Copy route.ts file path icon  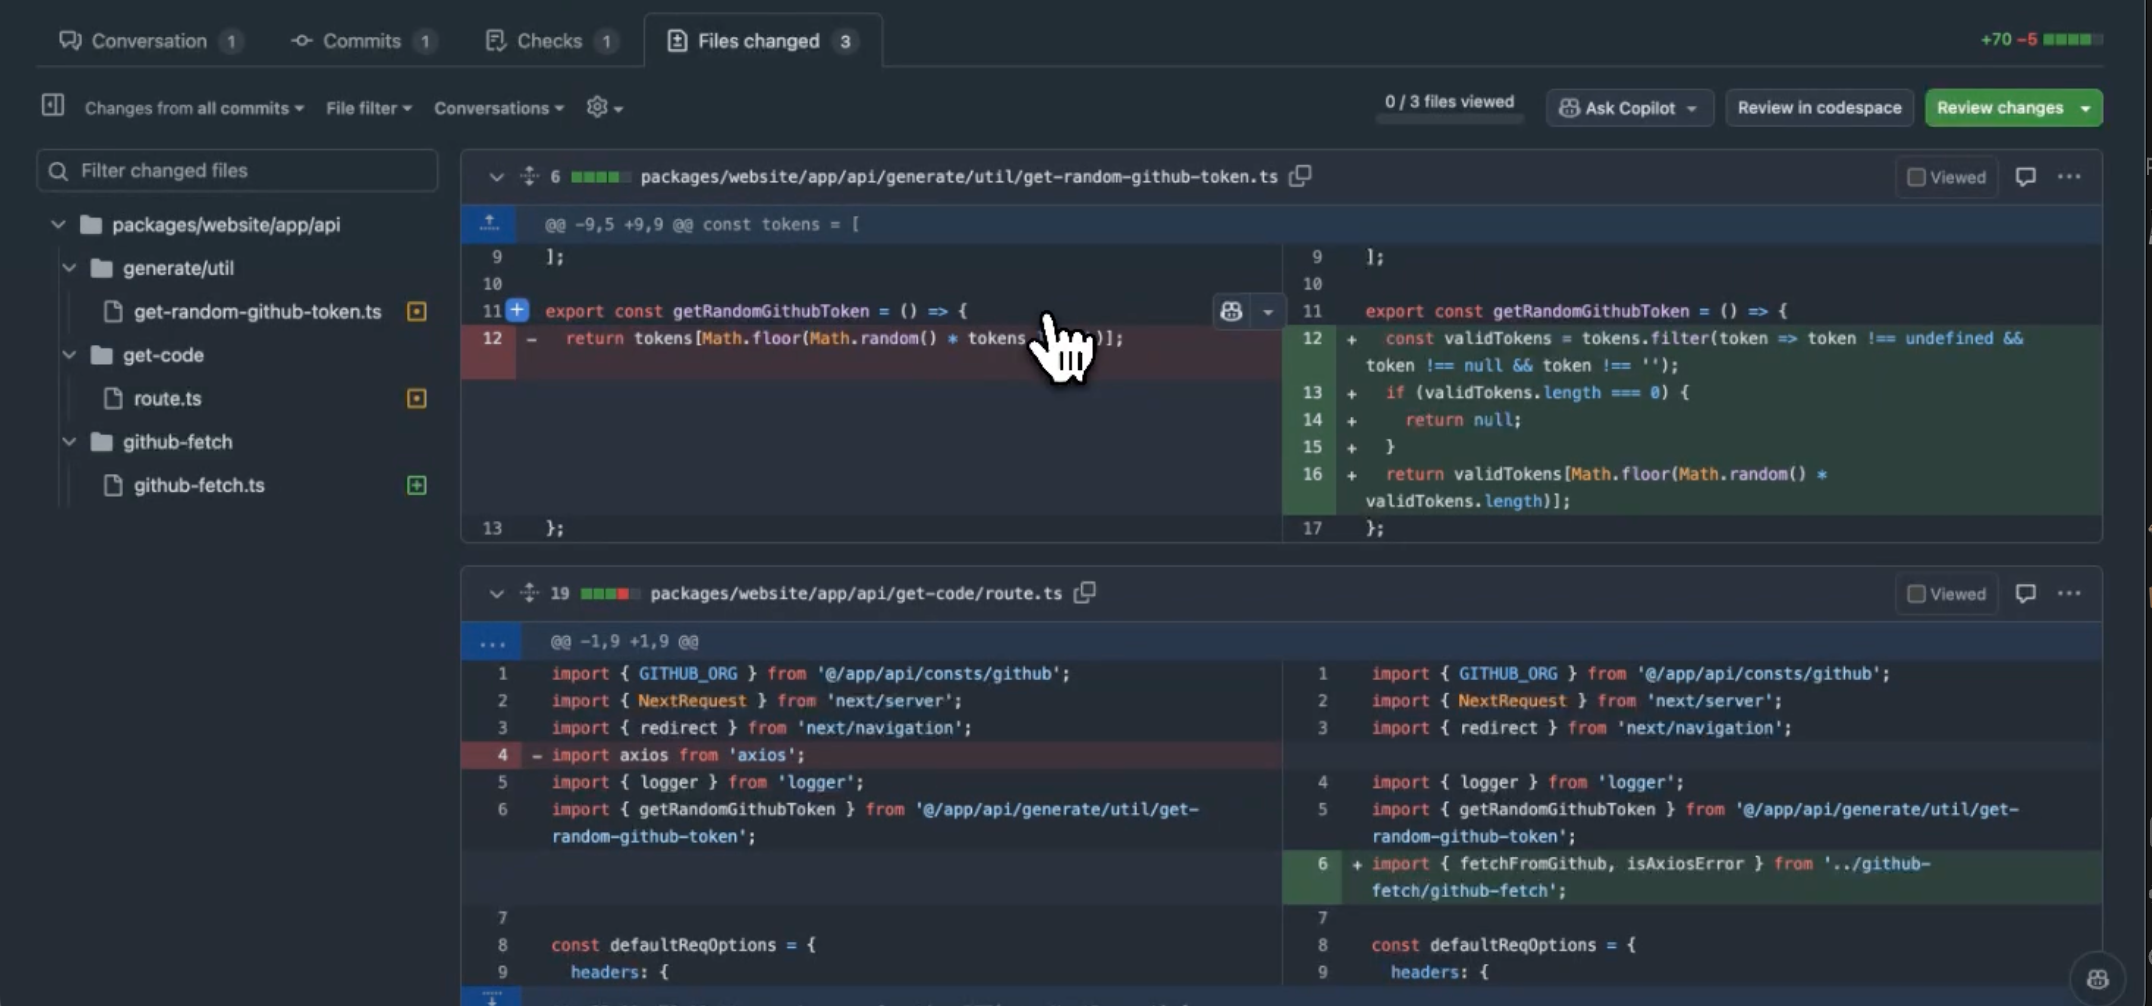click(1085, 593)
